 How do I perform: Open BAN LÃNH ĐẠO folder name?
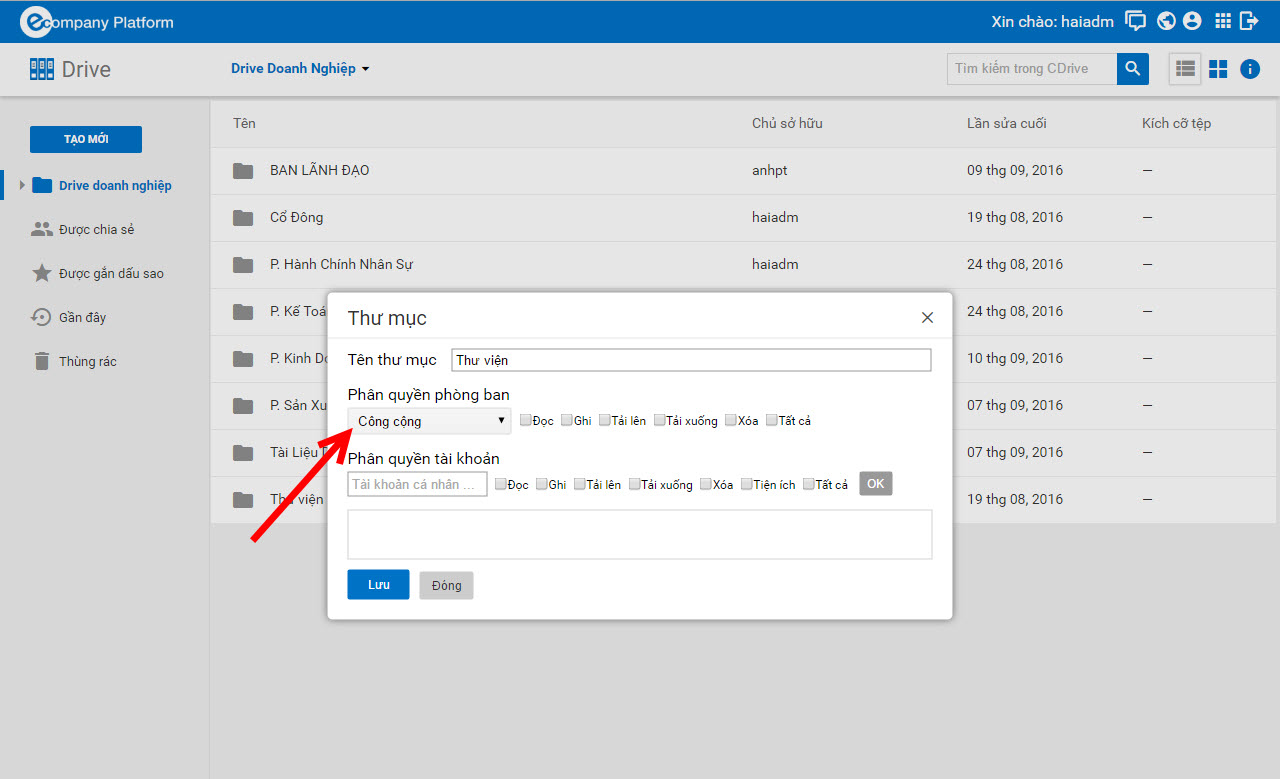tap(319, 171)
